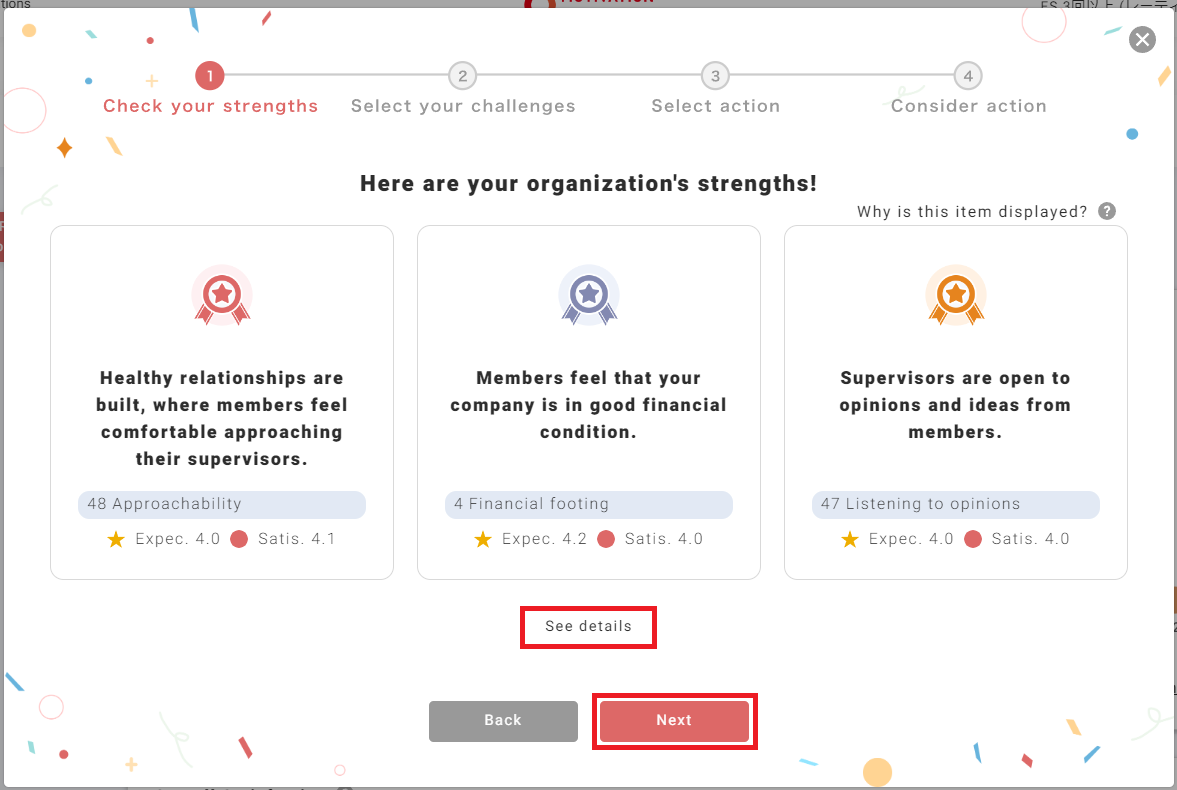The height and width of the screenshot is (790, 1177).
Task: Click the '48 Approachability' tag
Action: click(222, 504)
